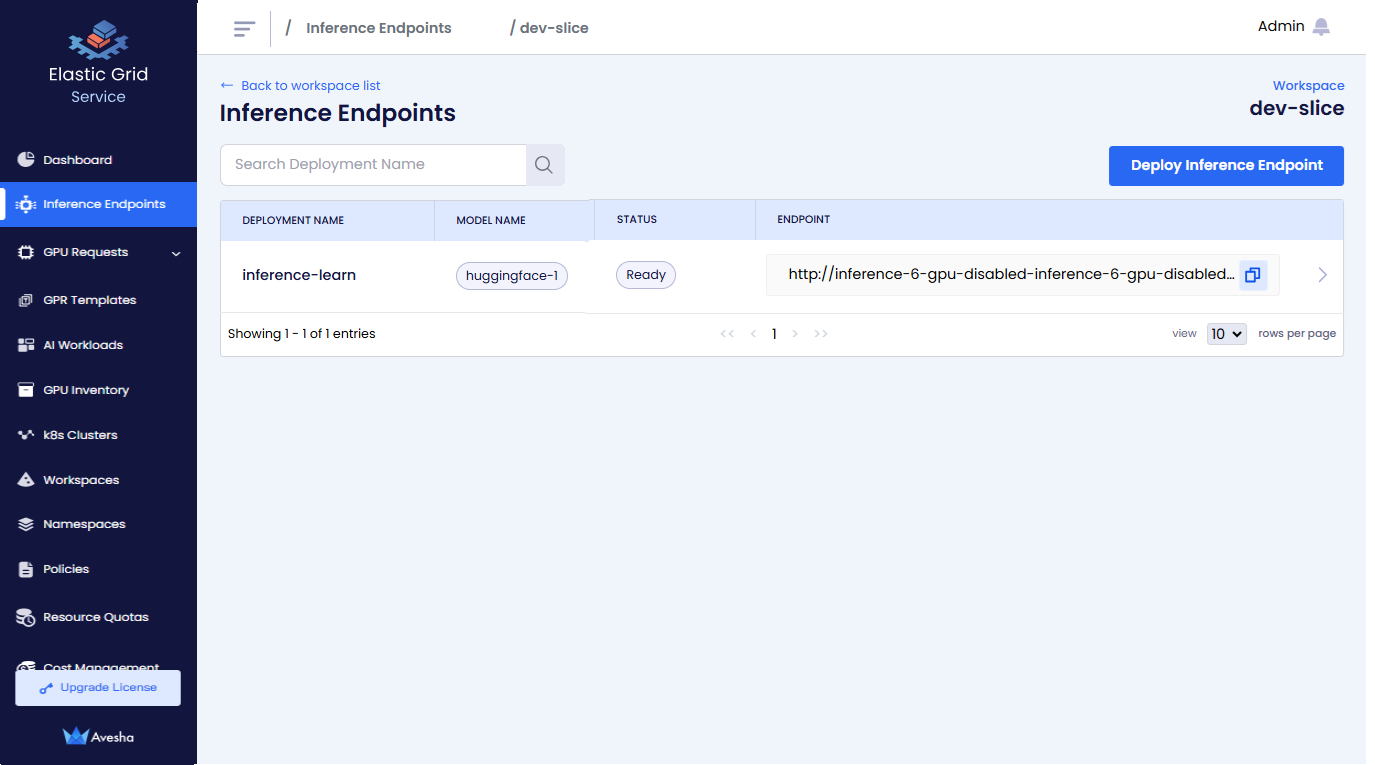The image size is (1375, 765).
Task: Open the rows per page dropdown
Action: [1226, 333]
